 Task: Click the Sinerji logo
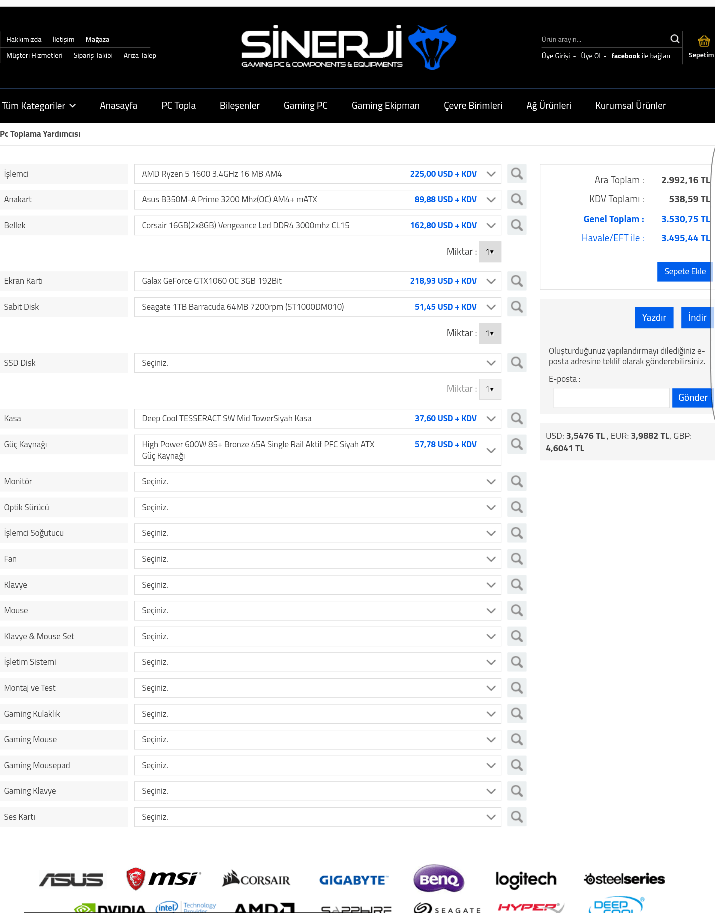pyautogui.click(x=348, y=47)
